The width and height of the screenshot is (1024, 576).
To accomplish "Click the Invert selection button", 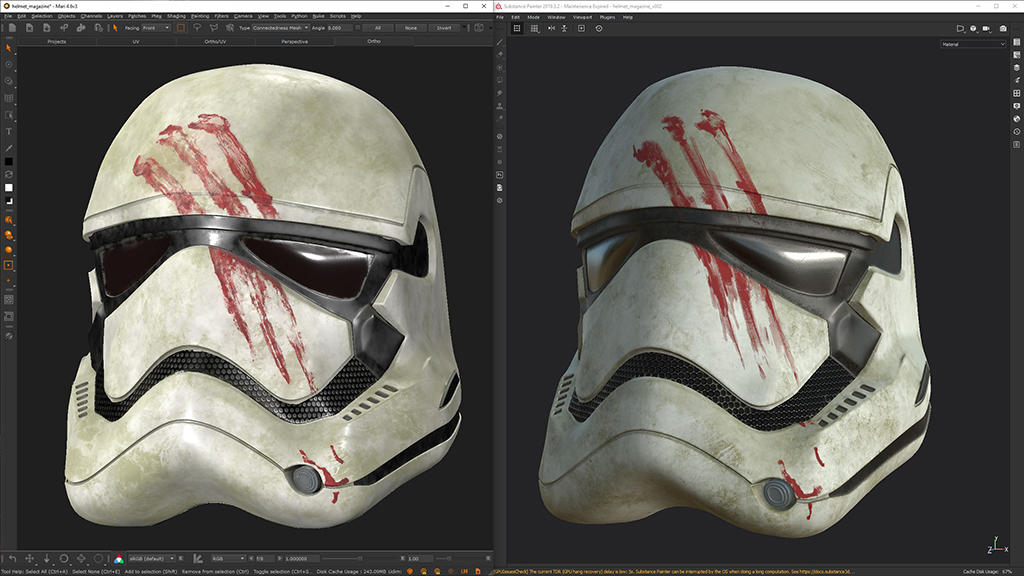I will coord(447,27).
